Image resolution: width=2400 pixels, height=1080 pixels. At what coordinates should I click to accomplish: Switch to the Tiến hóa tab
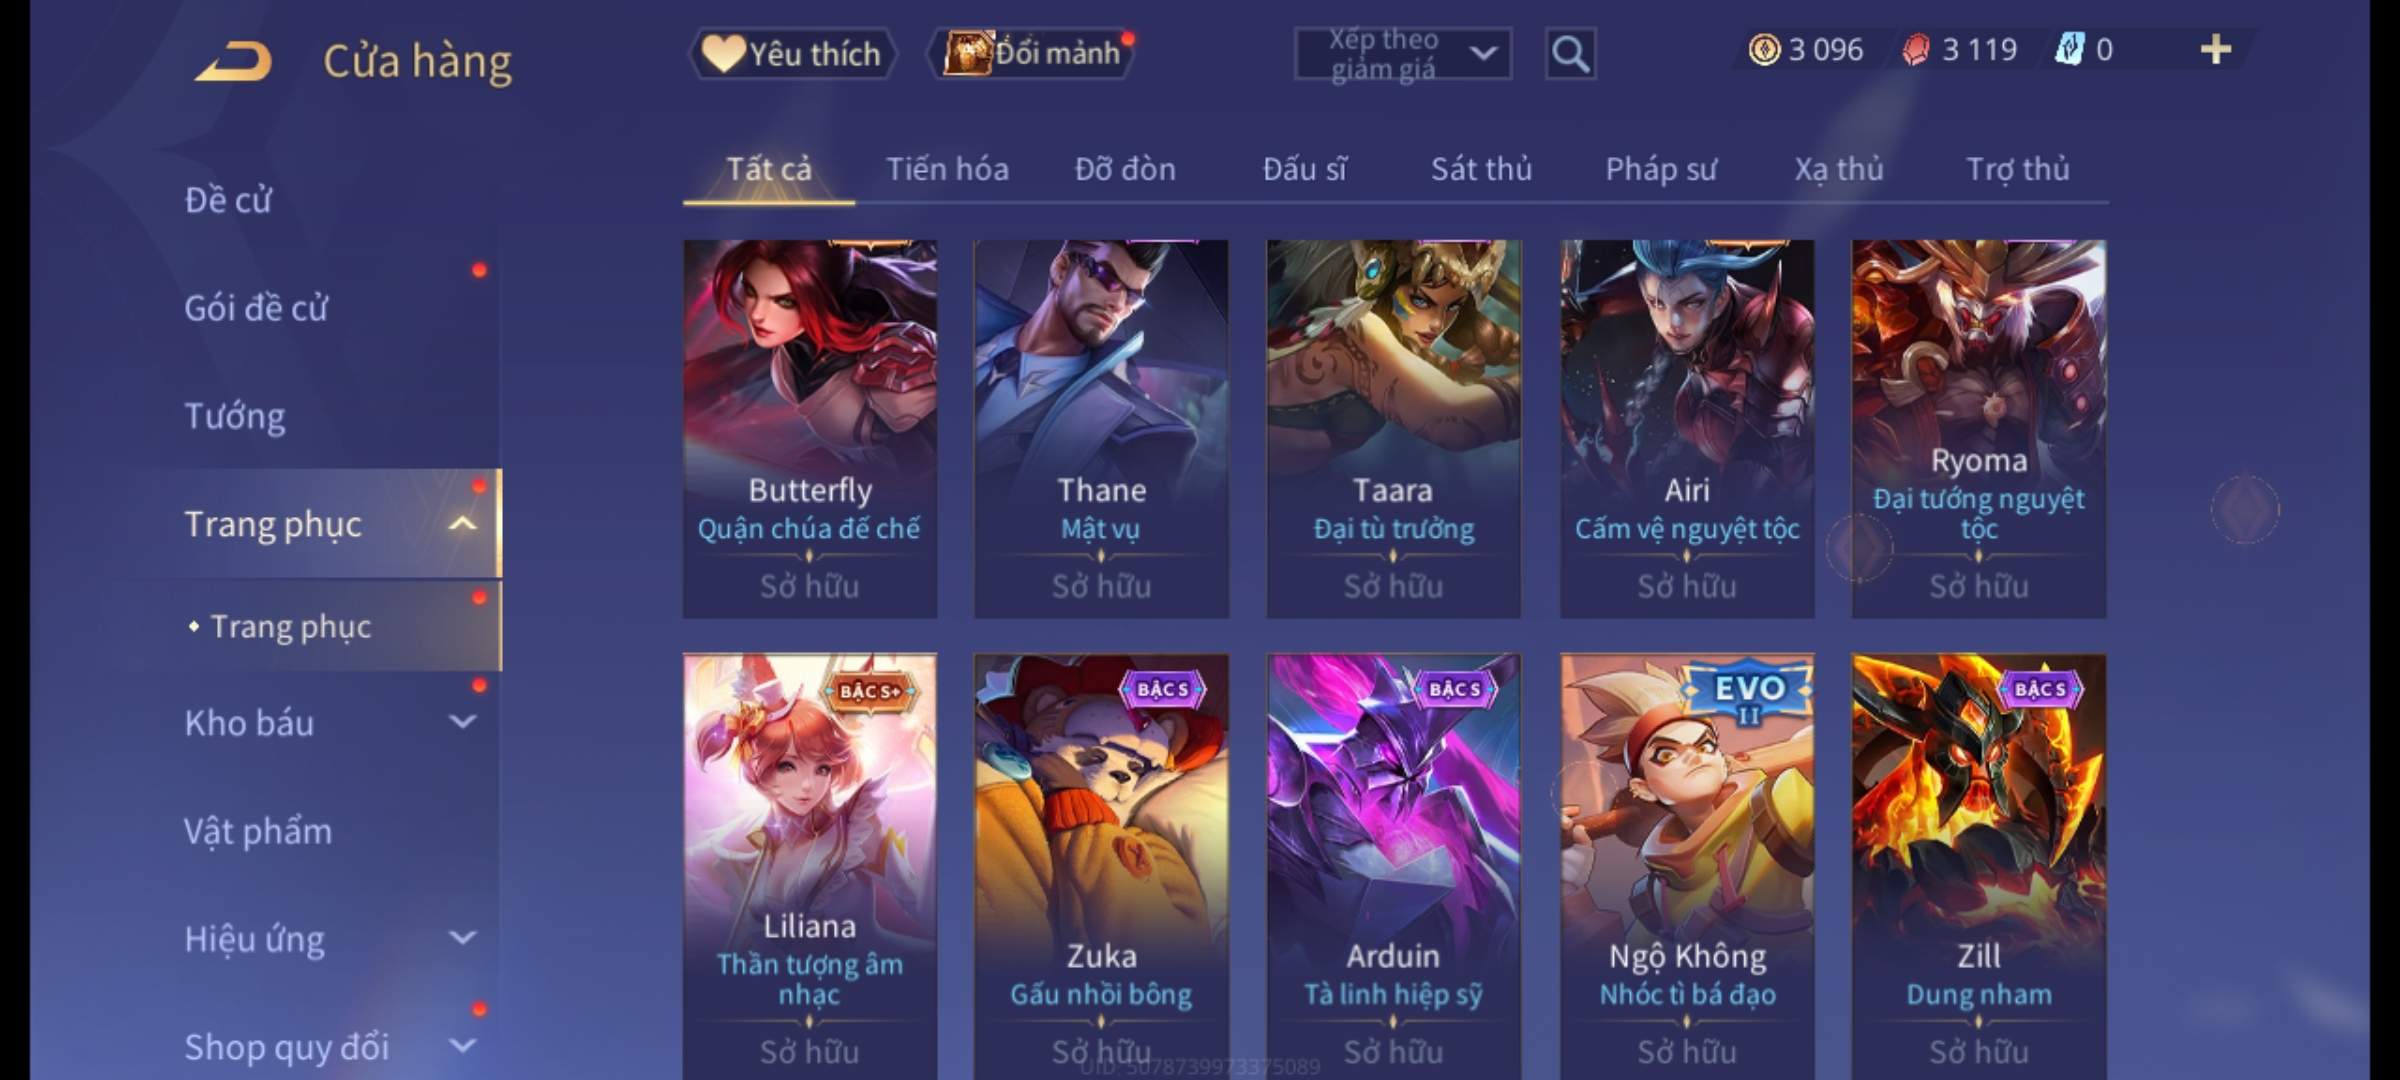[947, 169]
